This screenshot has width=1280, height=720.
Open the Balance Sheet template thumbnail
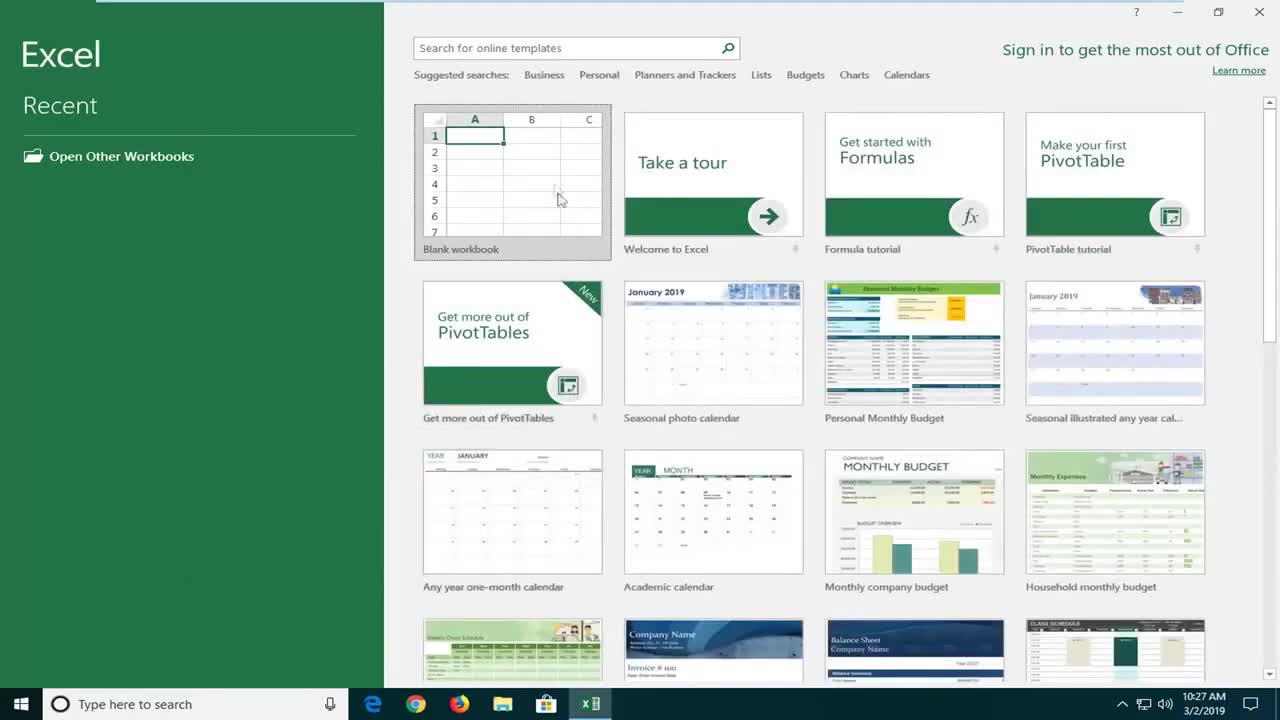[x=914, y=650]
